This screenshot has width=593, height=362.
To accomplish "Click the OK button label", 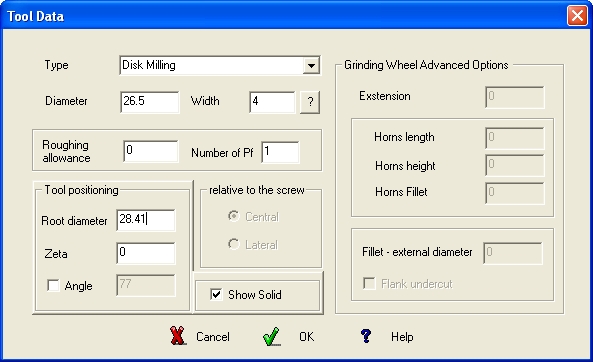I will [x=306, y=337].
